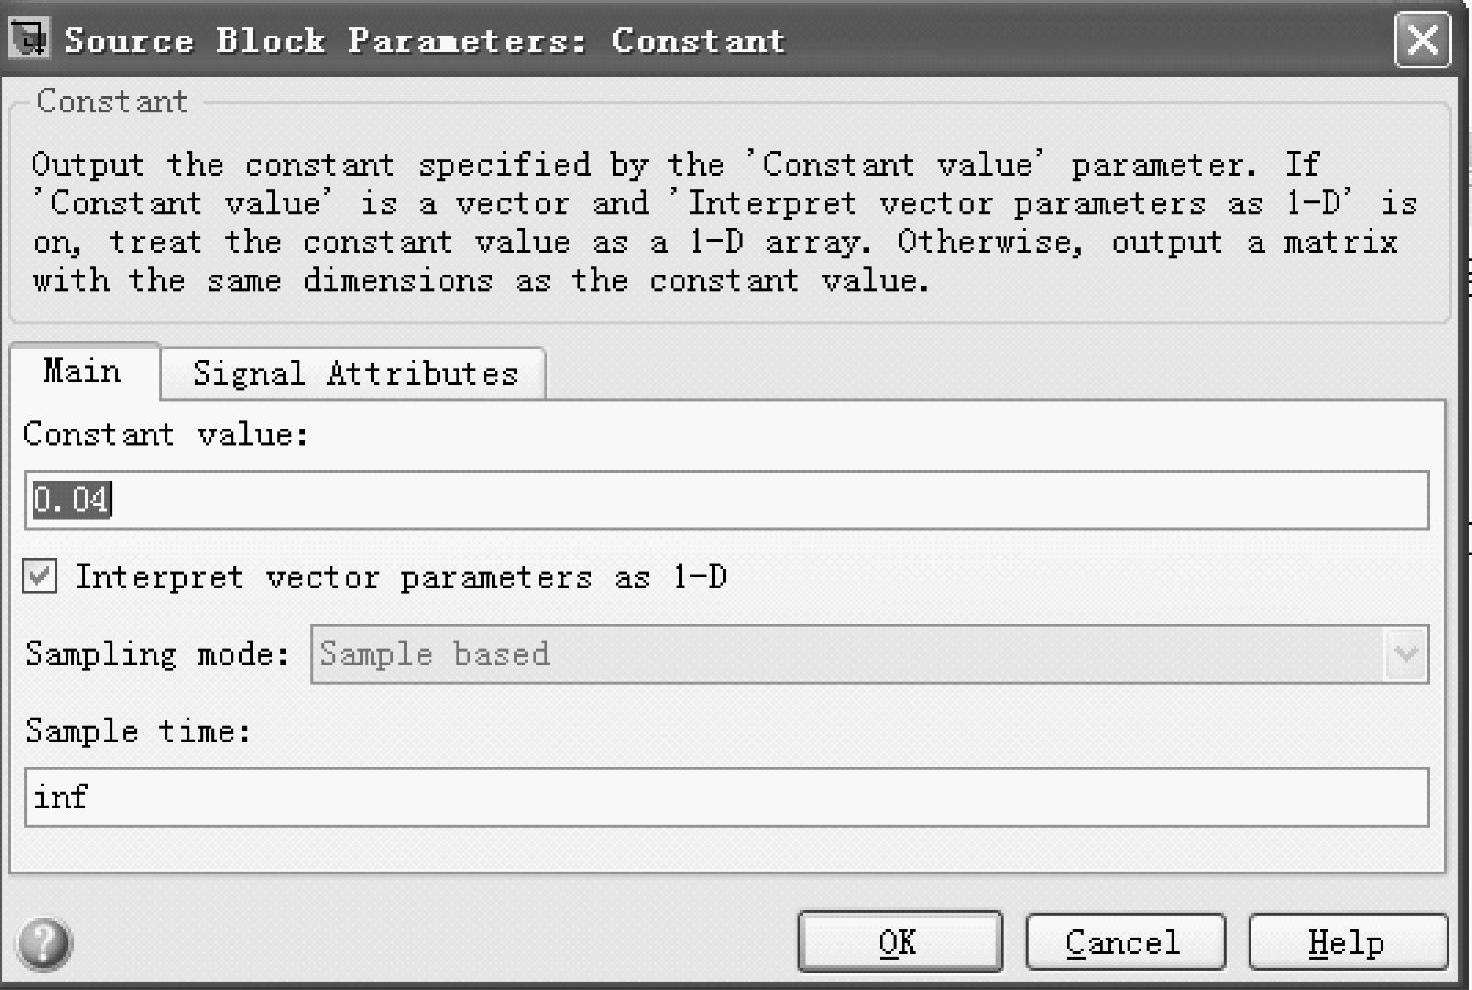The width and height of the screenshot is (1472, 990).
Task: Click the 'Interpret vector parameters as 1-D' label
Action: 401,578
